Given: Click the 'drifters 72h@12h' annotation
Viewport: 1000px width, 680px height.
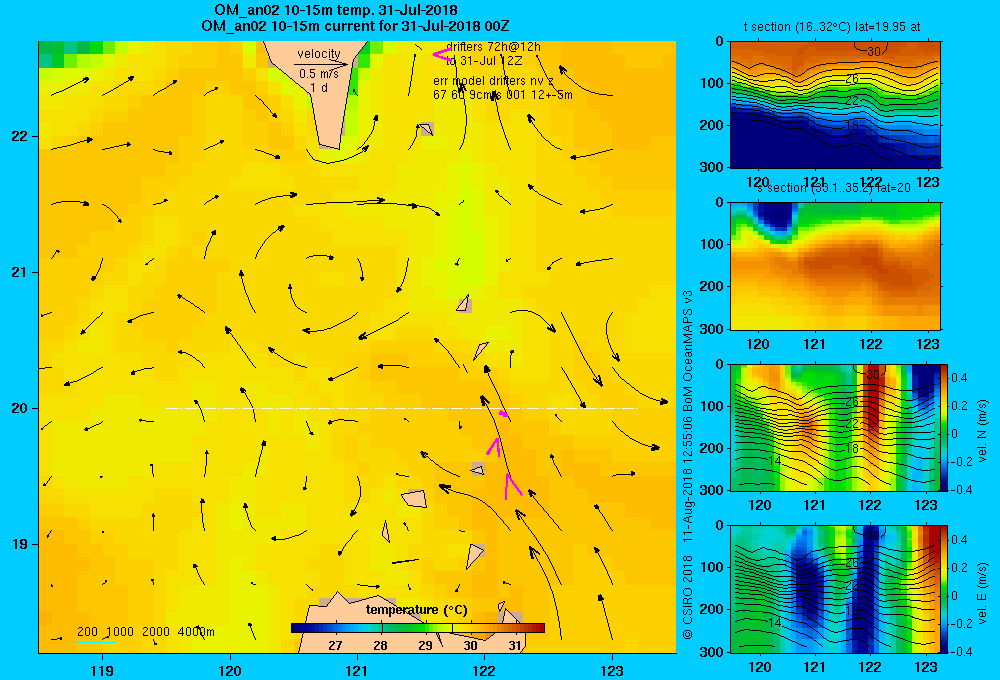Looking at the screenshot, I should coord(494,47).
